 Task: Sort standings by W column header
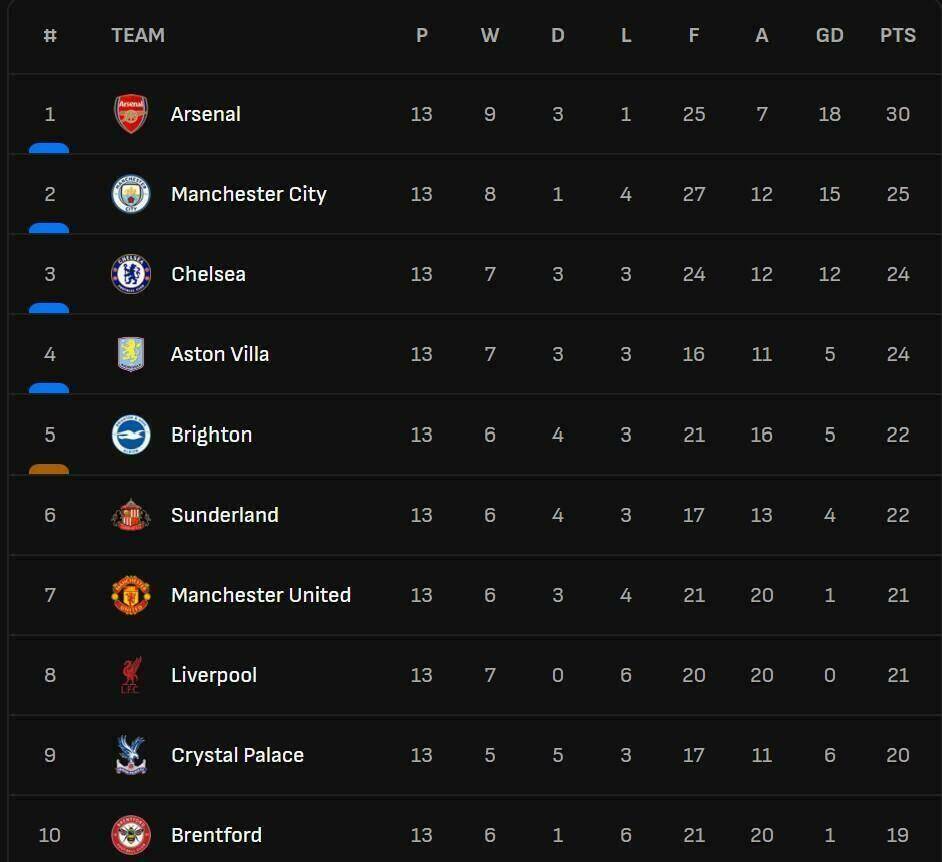pyautogui.click(x=490, y=35)
